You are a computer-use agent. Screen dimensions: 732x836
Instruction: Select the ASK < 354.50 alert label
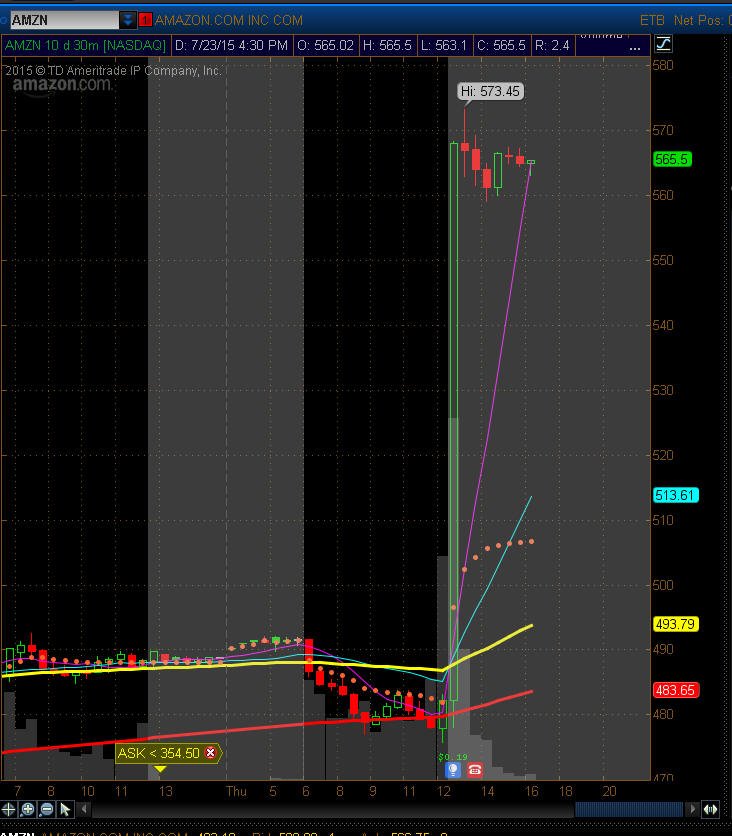(158, 753)
